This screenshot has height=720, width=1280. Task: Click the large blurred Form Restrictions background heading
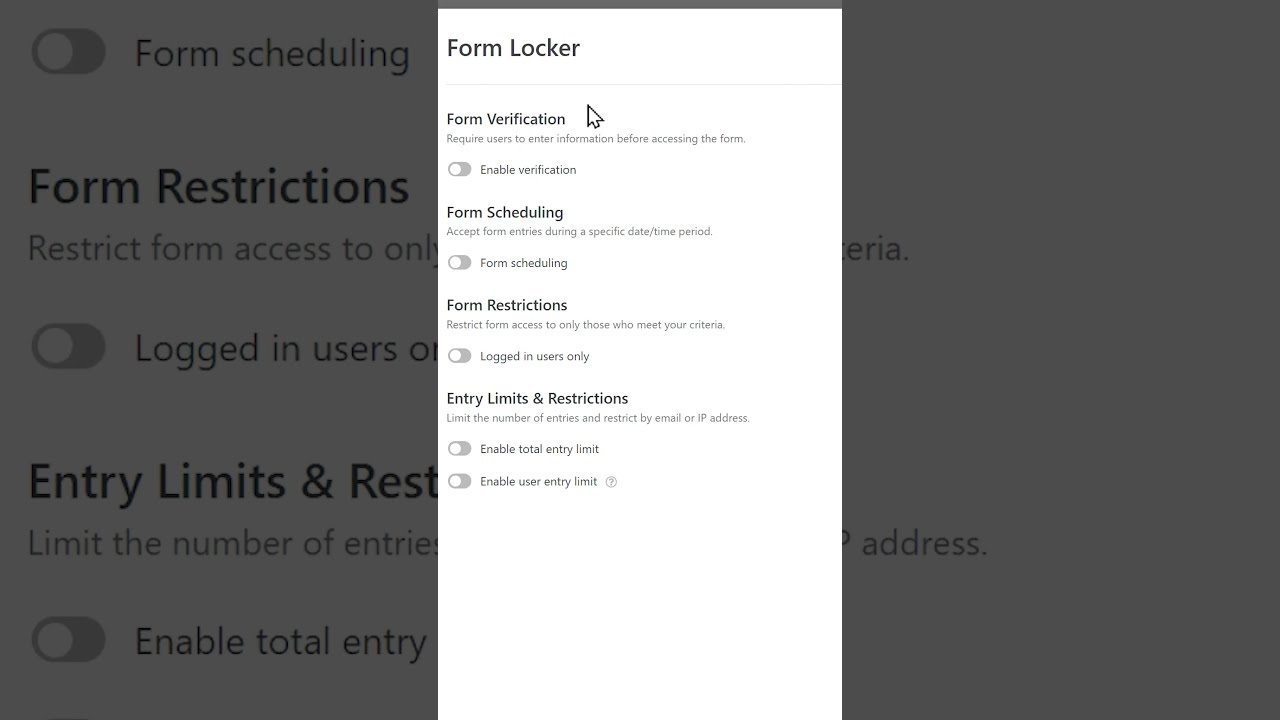pyautogui.click(x=218, y=187)
